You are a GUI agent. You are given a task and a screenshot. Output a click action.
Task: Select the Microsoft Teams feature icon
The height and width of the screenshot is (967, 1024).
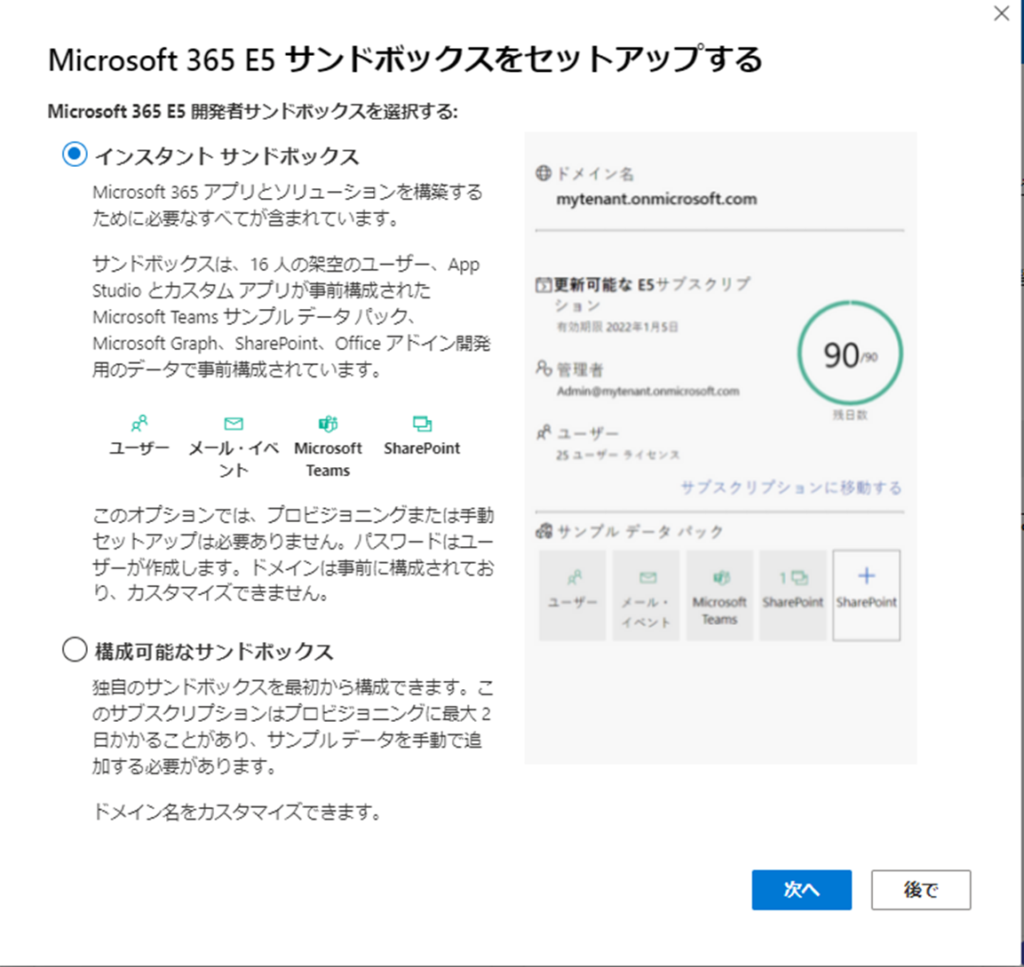coord(327,422)
